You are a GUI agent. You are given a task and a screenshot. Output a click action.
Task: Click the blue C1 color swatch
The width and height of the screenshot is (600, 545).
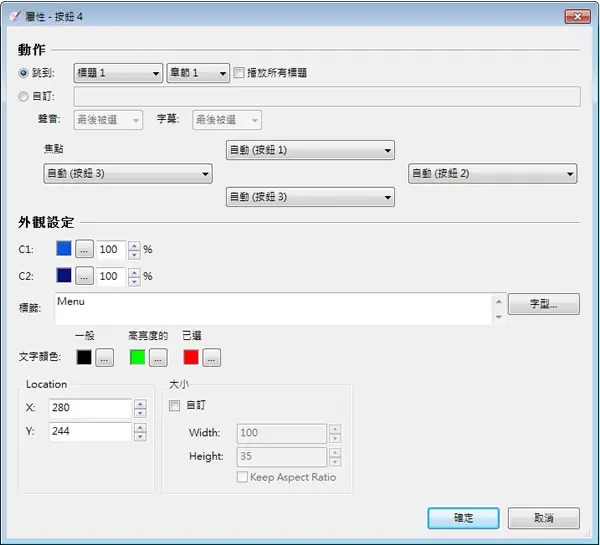tap(64, 248)
